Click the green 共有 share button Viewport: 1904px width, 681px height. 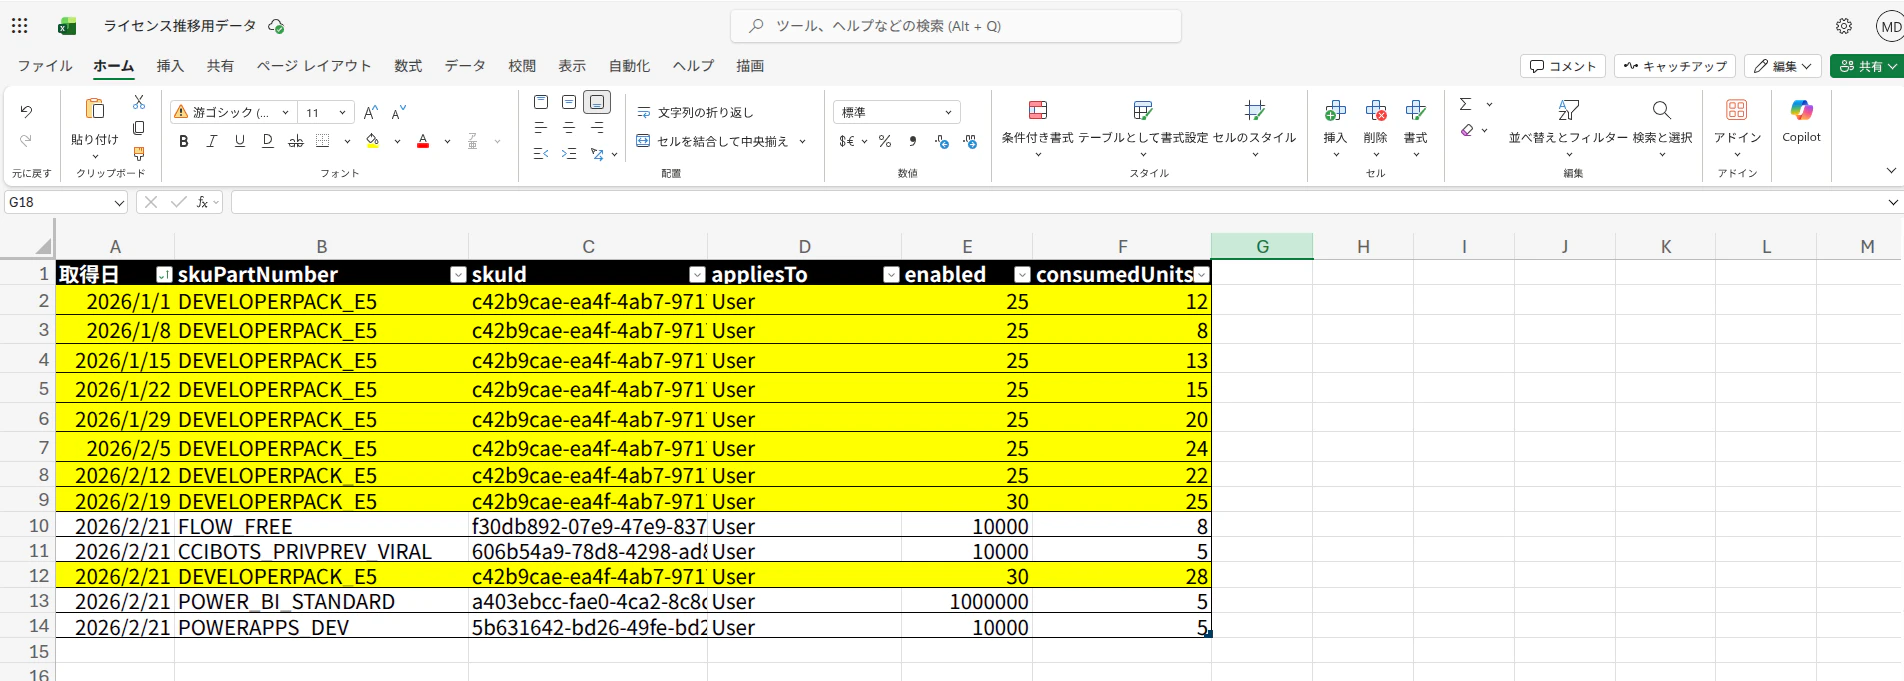1867,66
